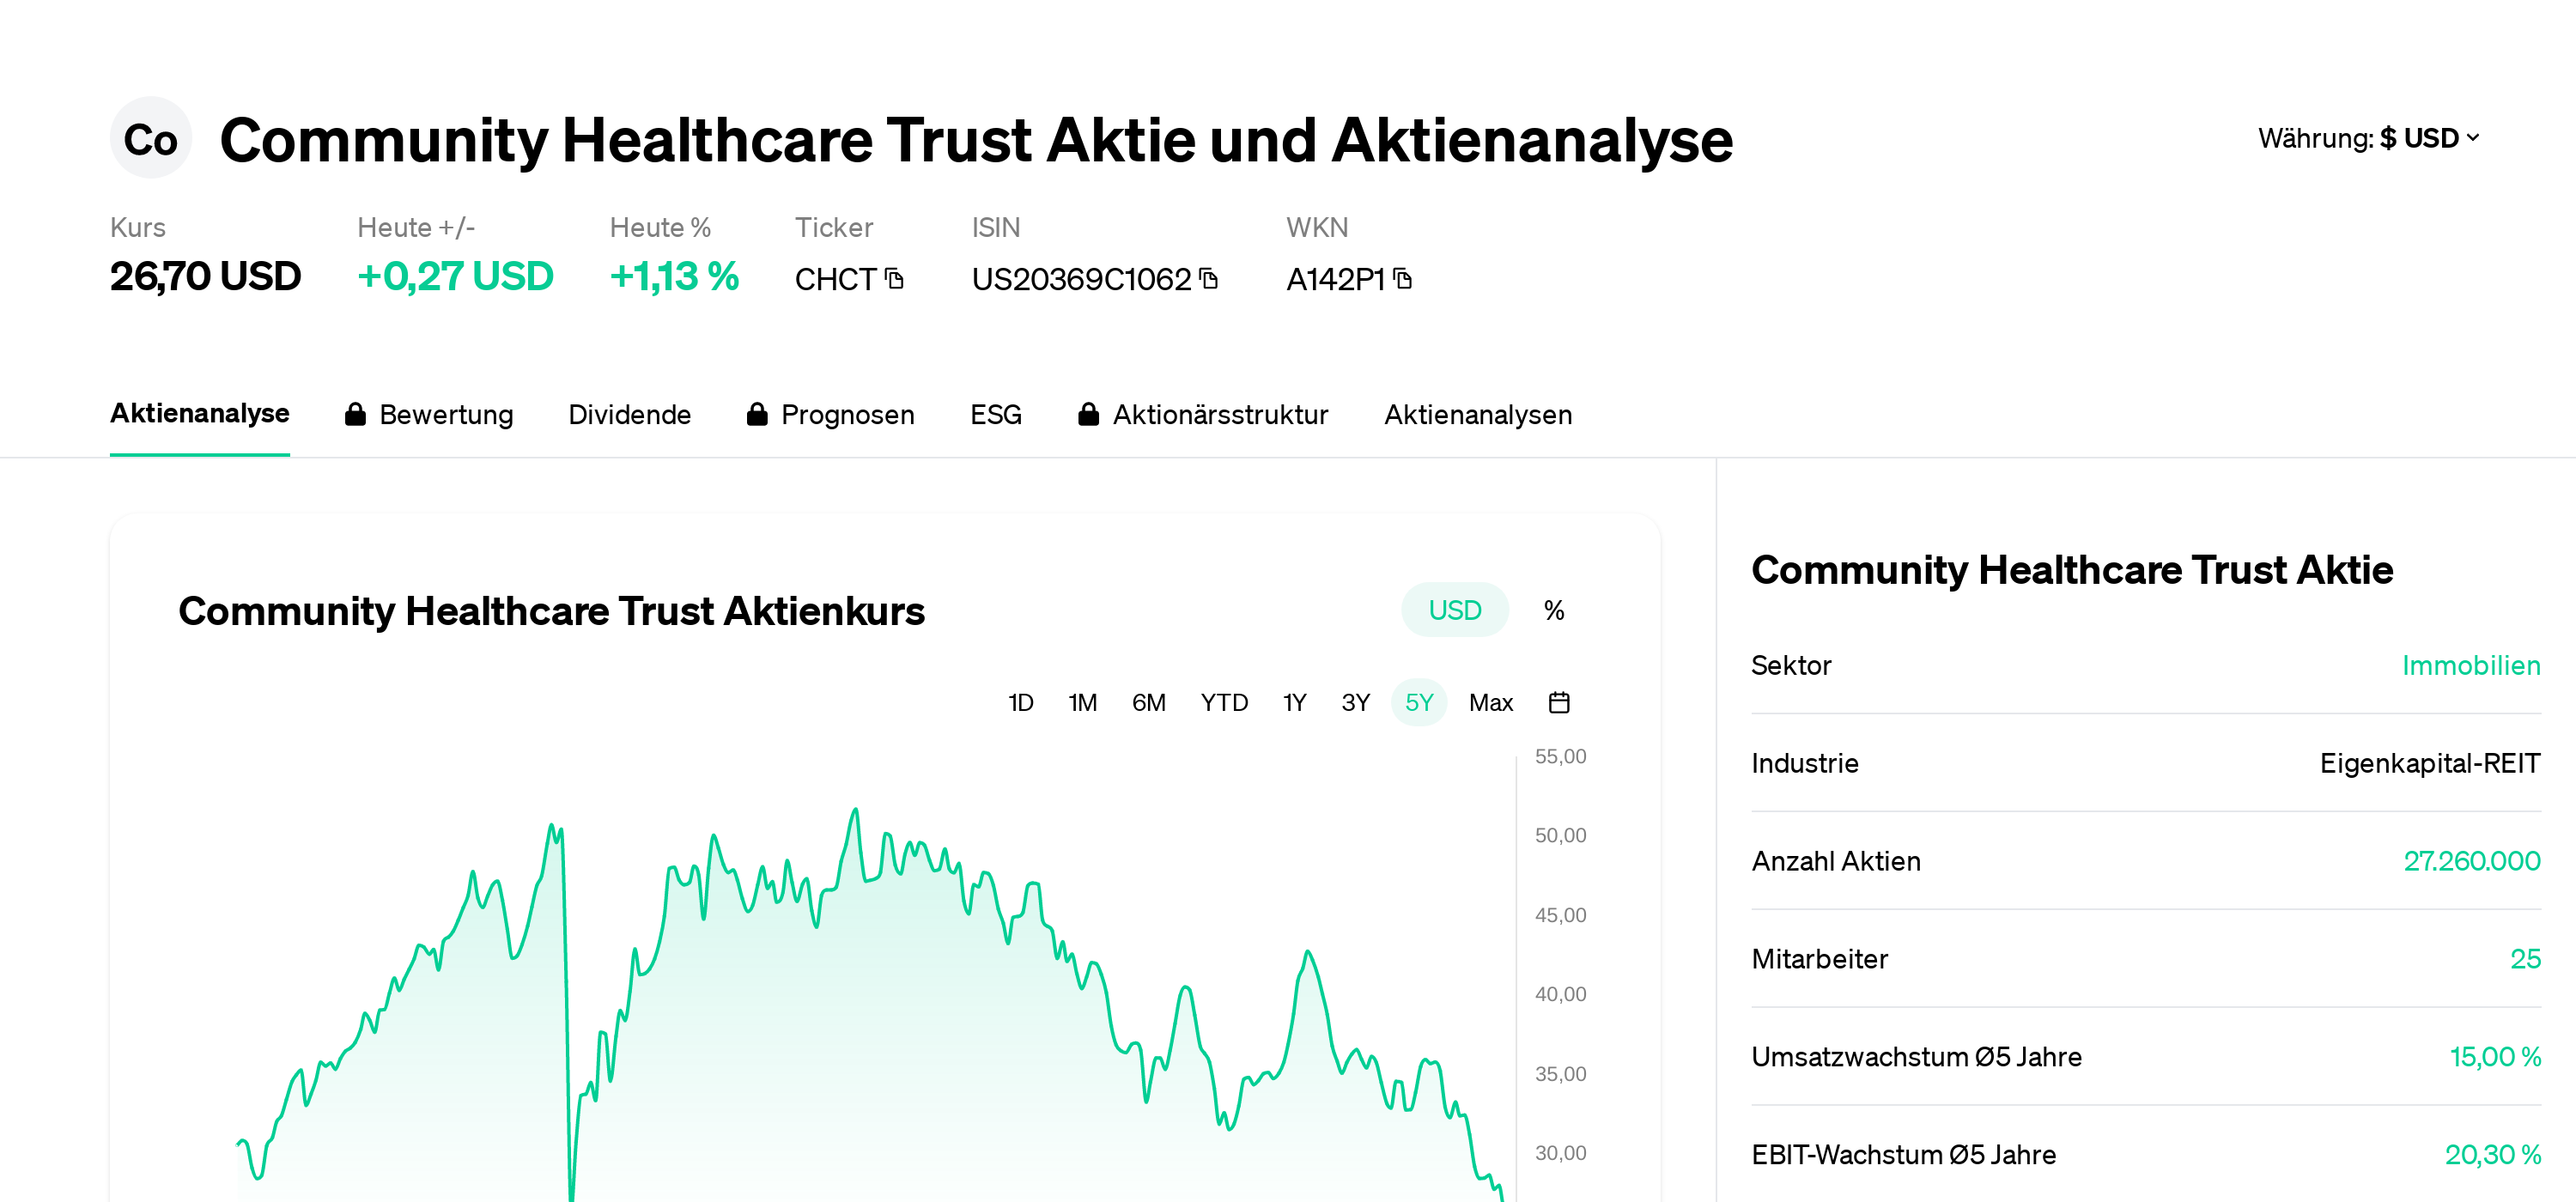Copy the ISIN US20369C1062
This screenshot has height=1202, width=2576.
1210,281
